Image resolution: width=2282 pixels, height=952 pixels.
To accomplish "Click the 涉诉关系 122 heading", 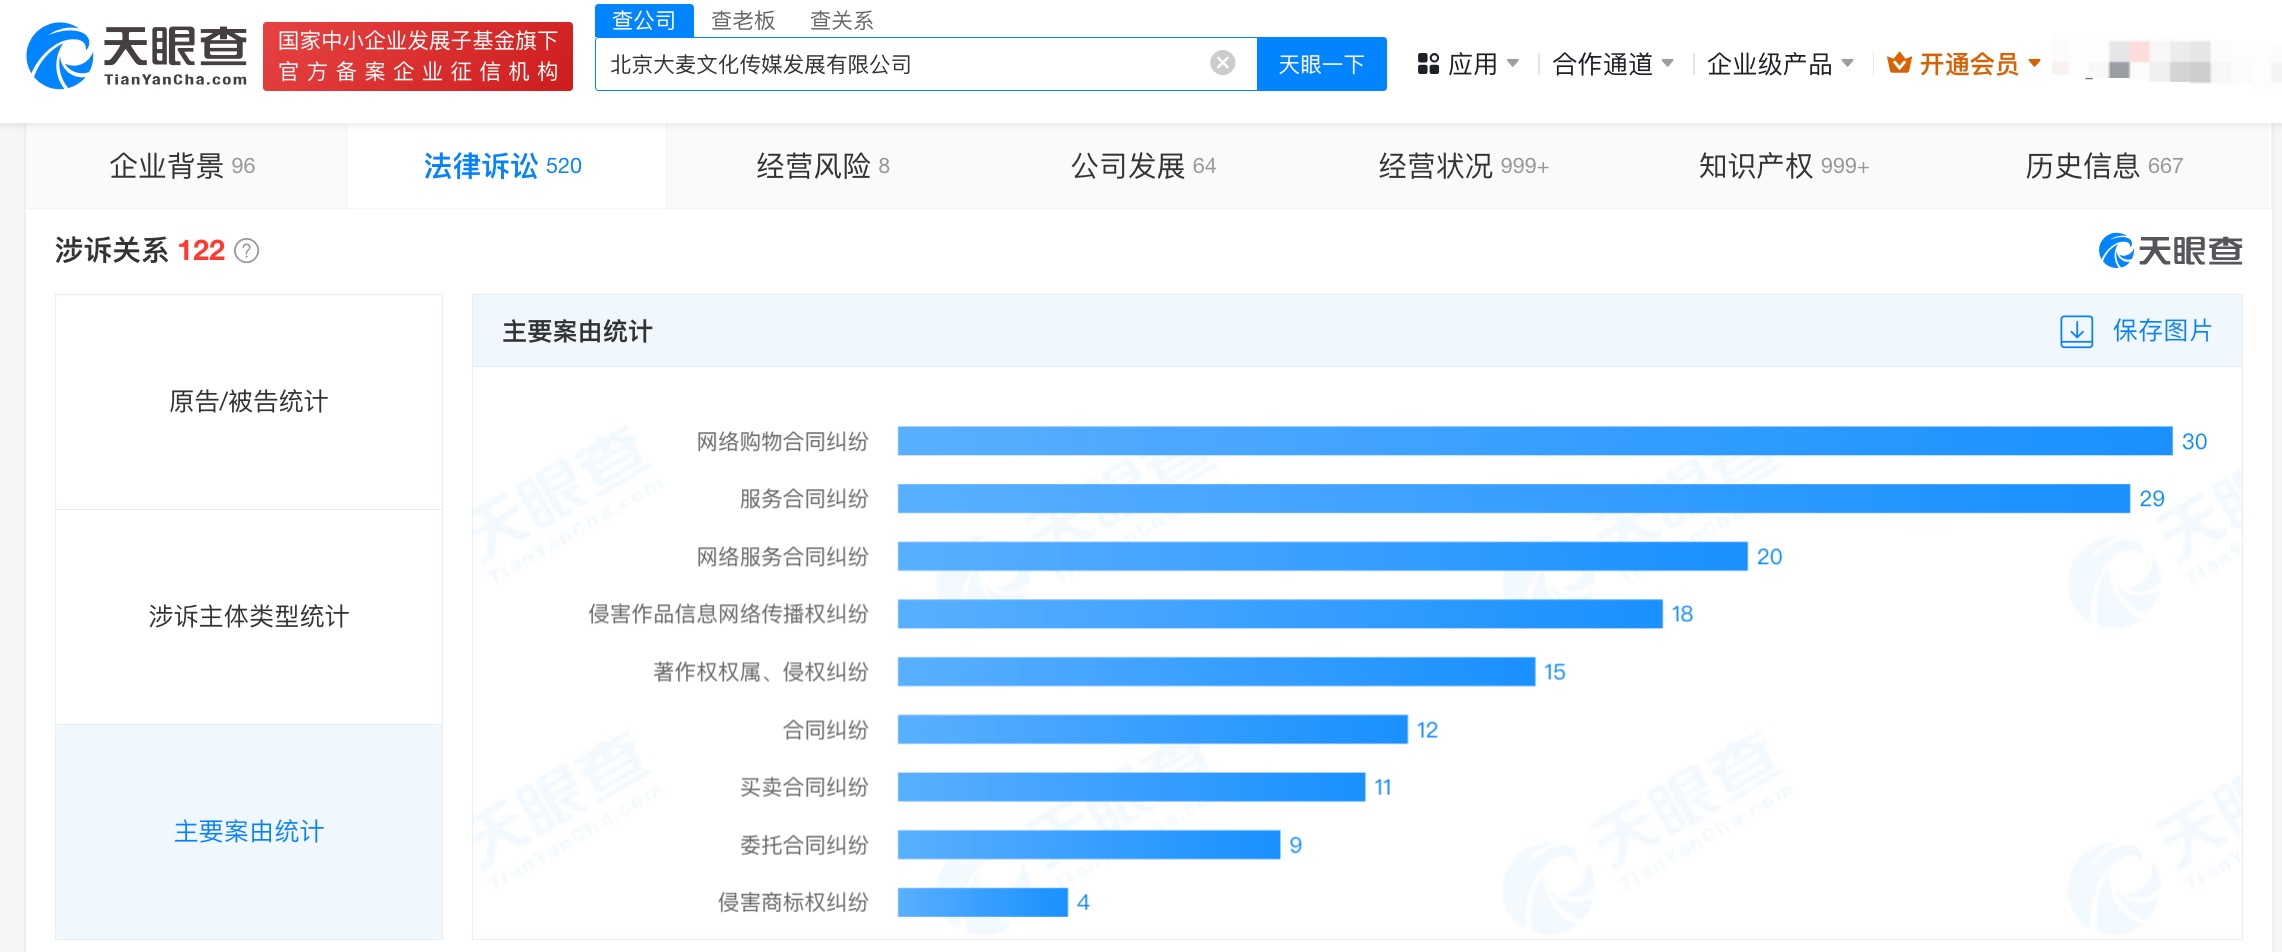I will 140,250.
